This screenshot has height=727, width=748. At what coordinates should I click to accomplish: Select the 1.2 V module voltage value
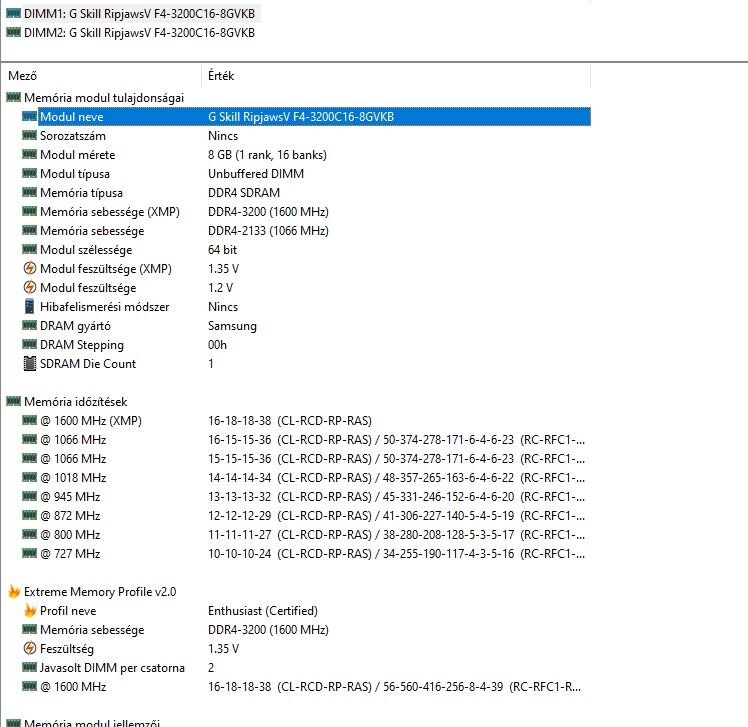(x=220, y=288)
